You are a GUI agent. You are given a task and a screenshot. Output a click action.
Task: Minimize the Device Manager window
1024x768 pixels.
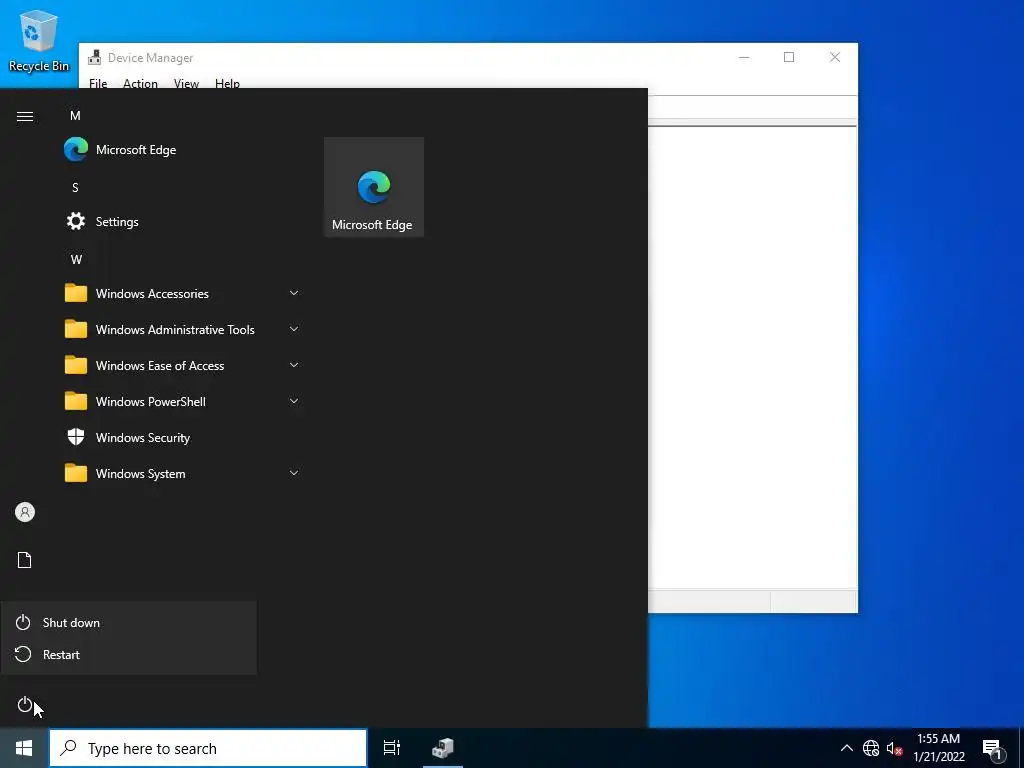(744, 57)
